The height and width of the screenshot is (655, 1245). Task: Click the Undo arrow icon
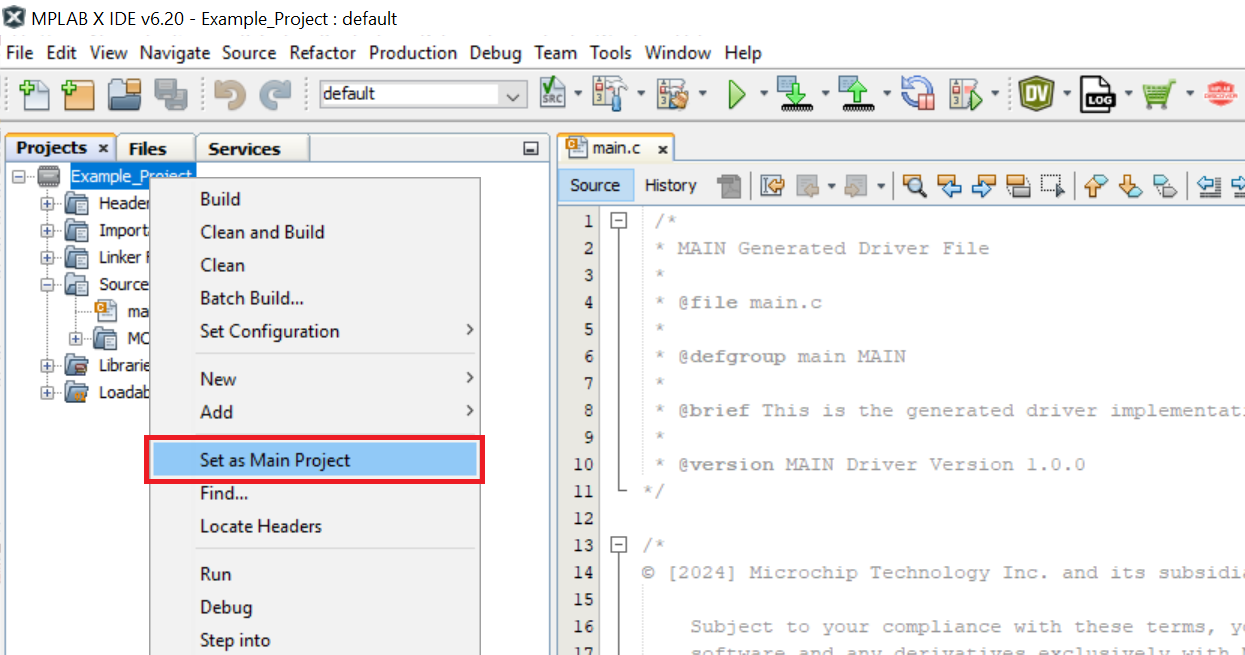230,94
